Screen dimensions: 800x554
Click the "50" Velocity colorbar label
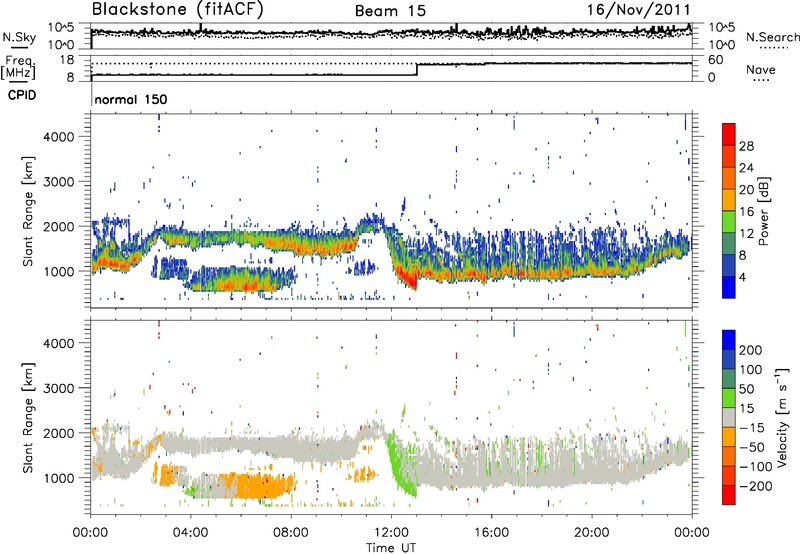[x=746, y=389]
